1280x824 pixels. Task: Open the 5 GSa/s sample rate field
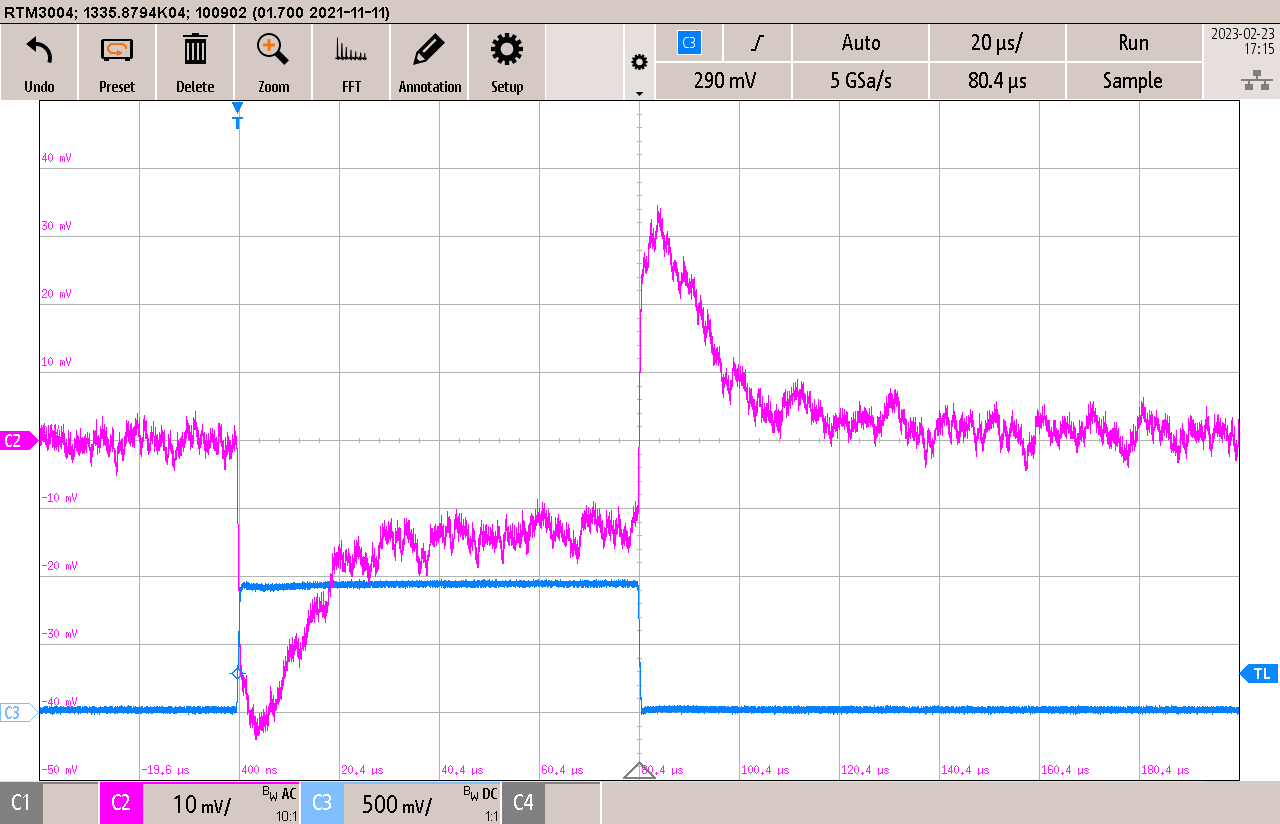[861, 81]
